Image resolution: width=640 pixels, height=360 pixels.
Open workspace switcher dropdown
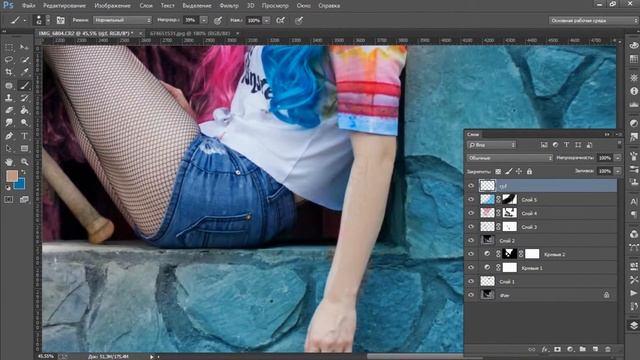click(x=593, y=20)
